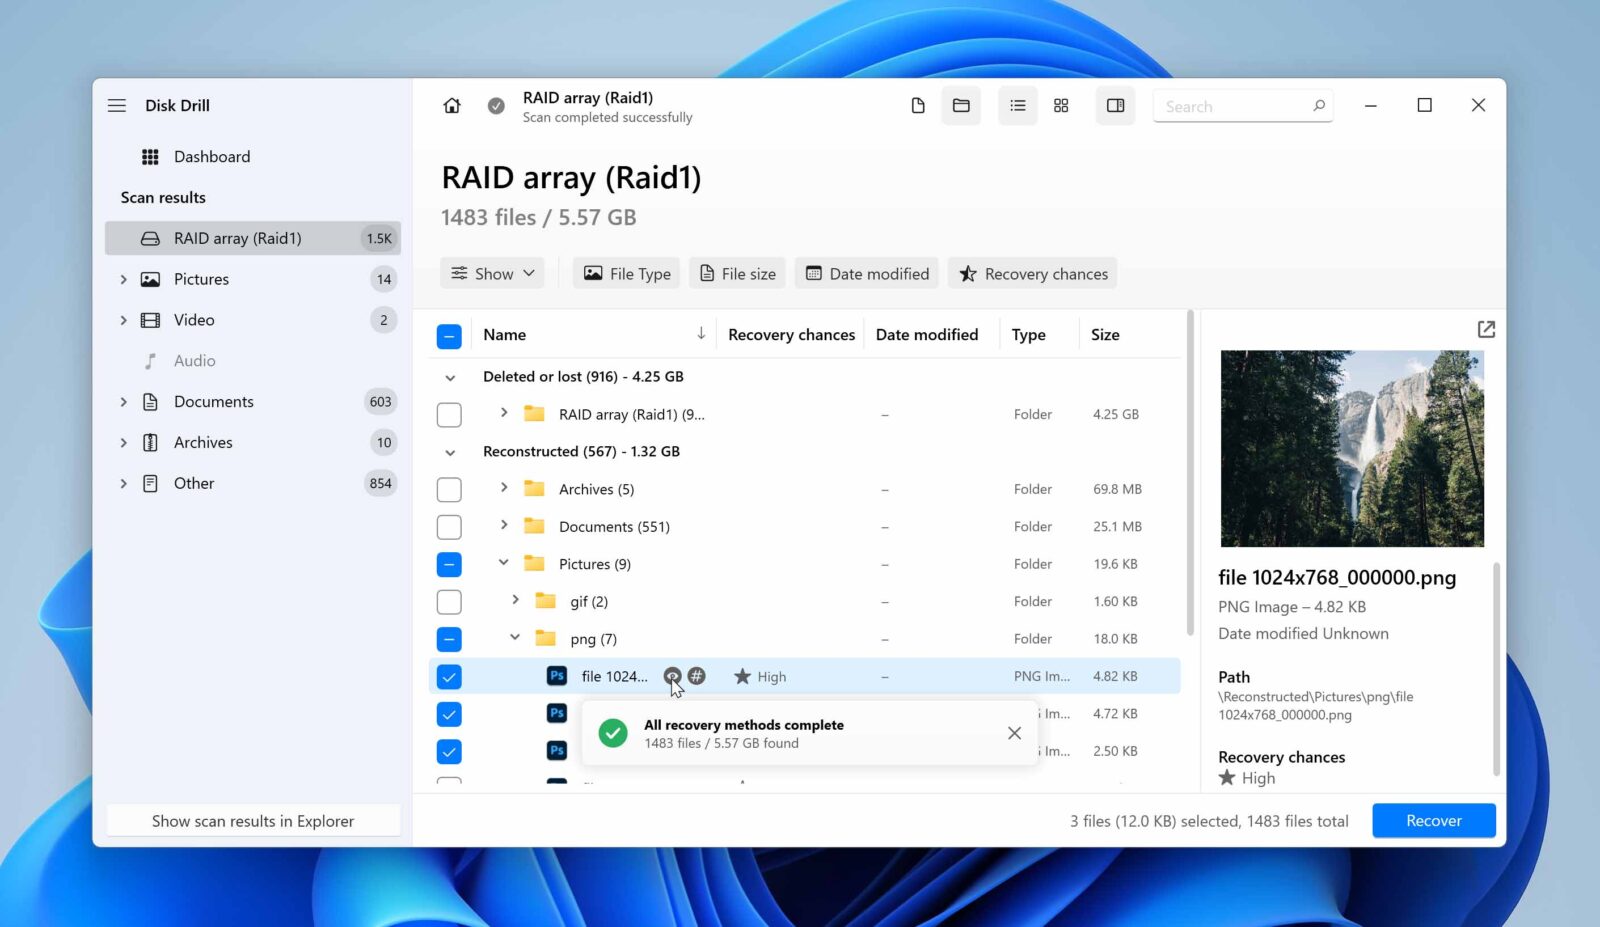Switch to grid view of scan results
This screenshot has width=1600, height=927.
pos(1061,105)
